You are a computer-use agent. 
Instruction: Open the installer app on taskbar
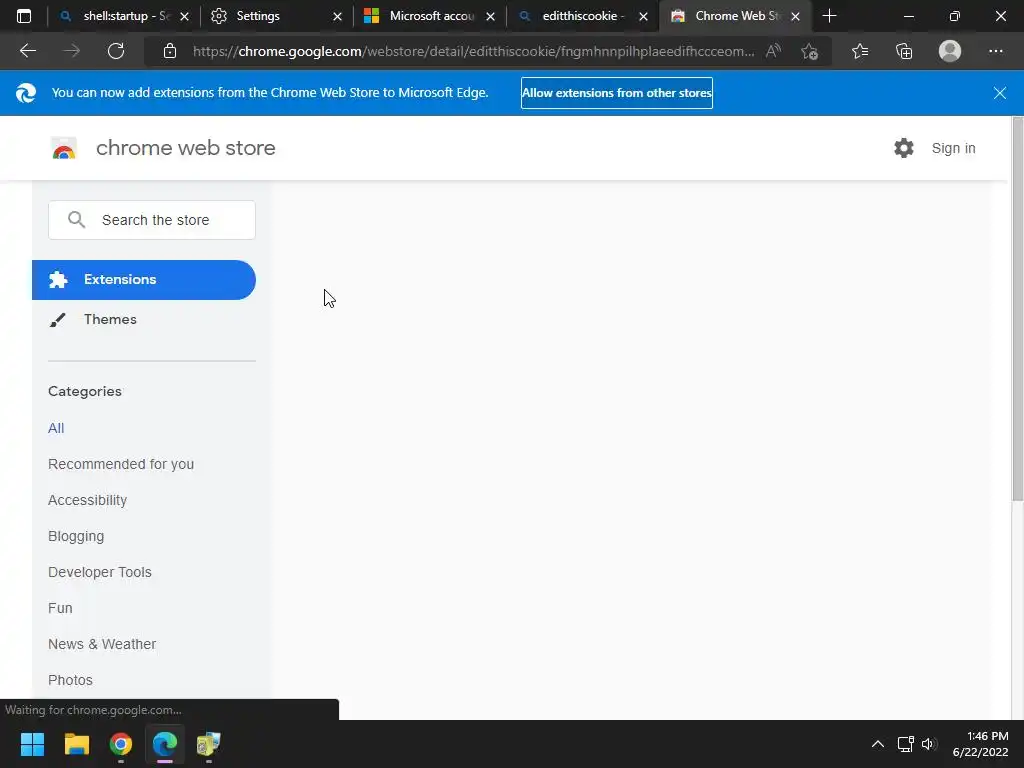pyautogui.click(x=209, y=744)
